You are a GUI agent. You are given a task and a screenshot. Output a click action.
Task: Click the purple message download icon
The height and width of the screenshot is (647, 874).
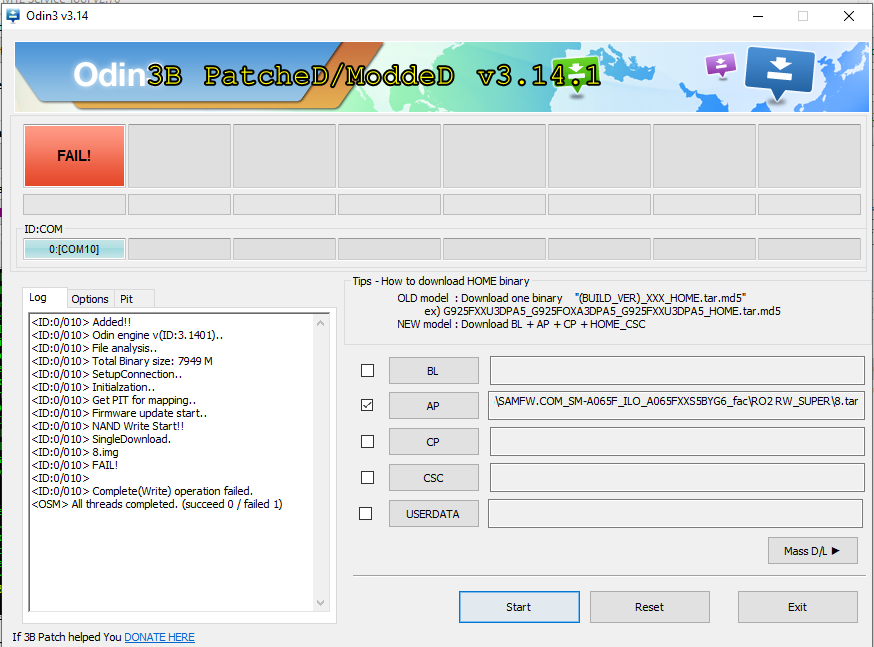point(720,67)
